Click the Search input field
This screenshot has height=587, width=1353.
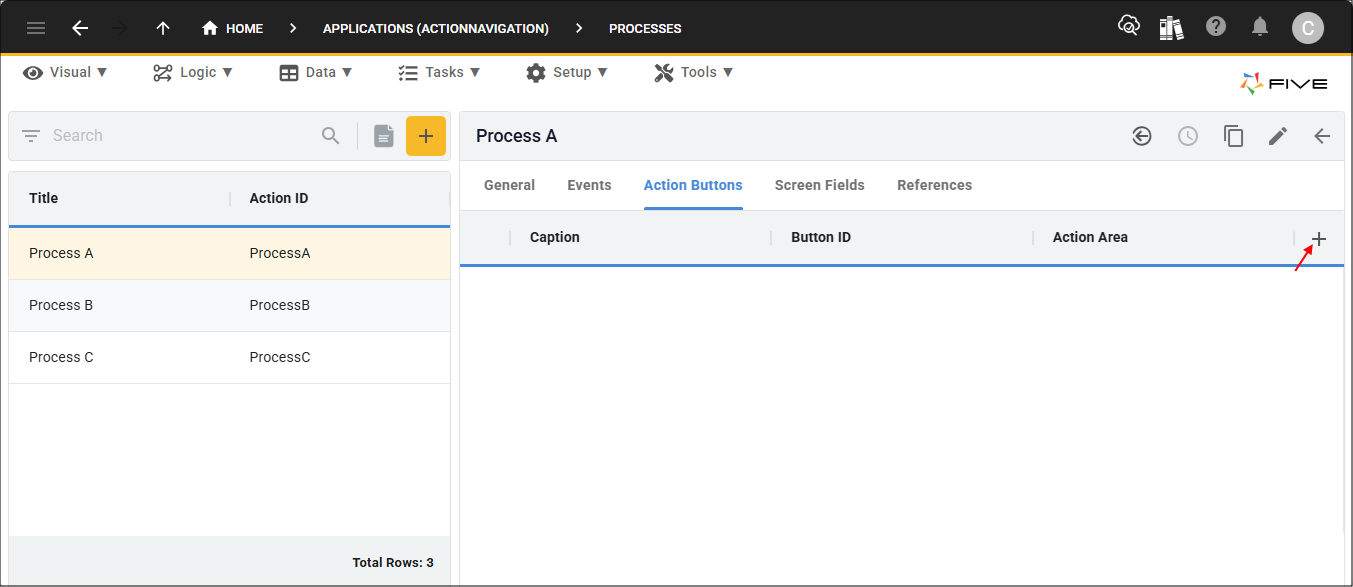point(180,136)
